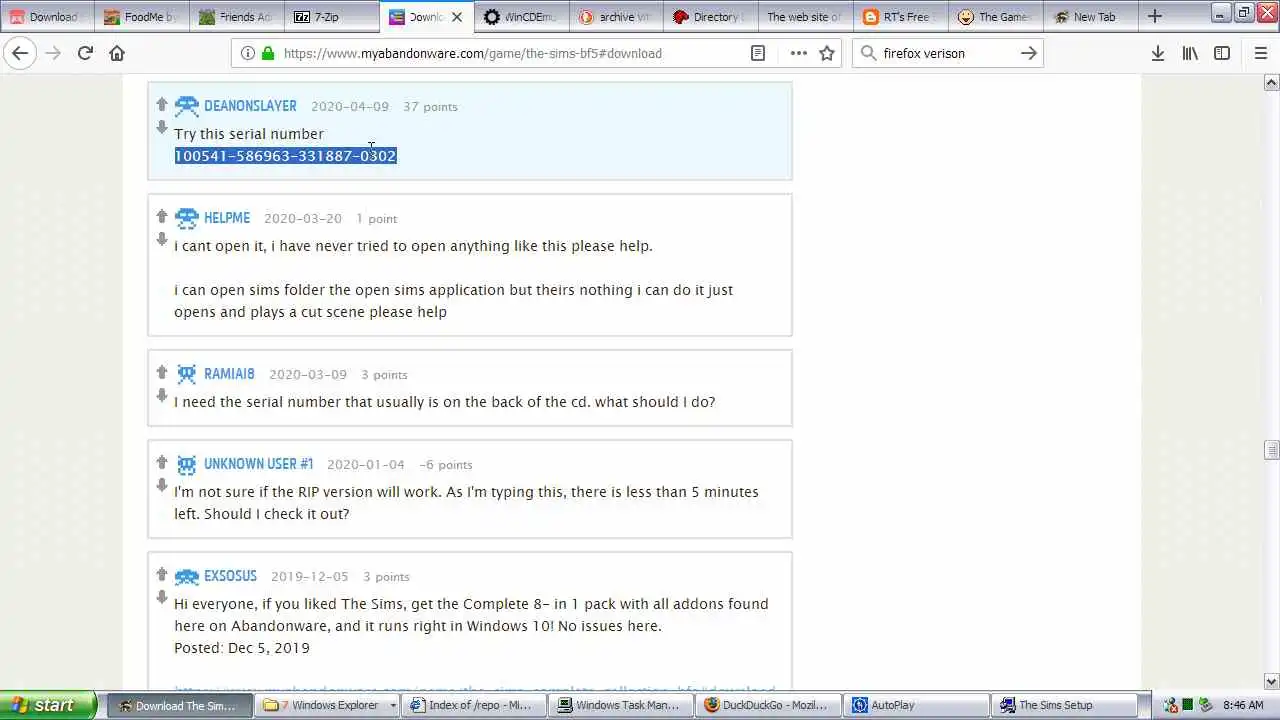
Task: Upvote EXSOSUS's comment
Action: [162, 574]
